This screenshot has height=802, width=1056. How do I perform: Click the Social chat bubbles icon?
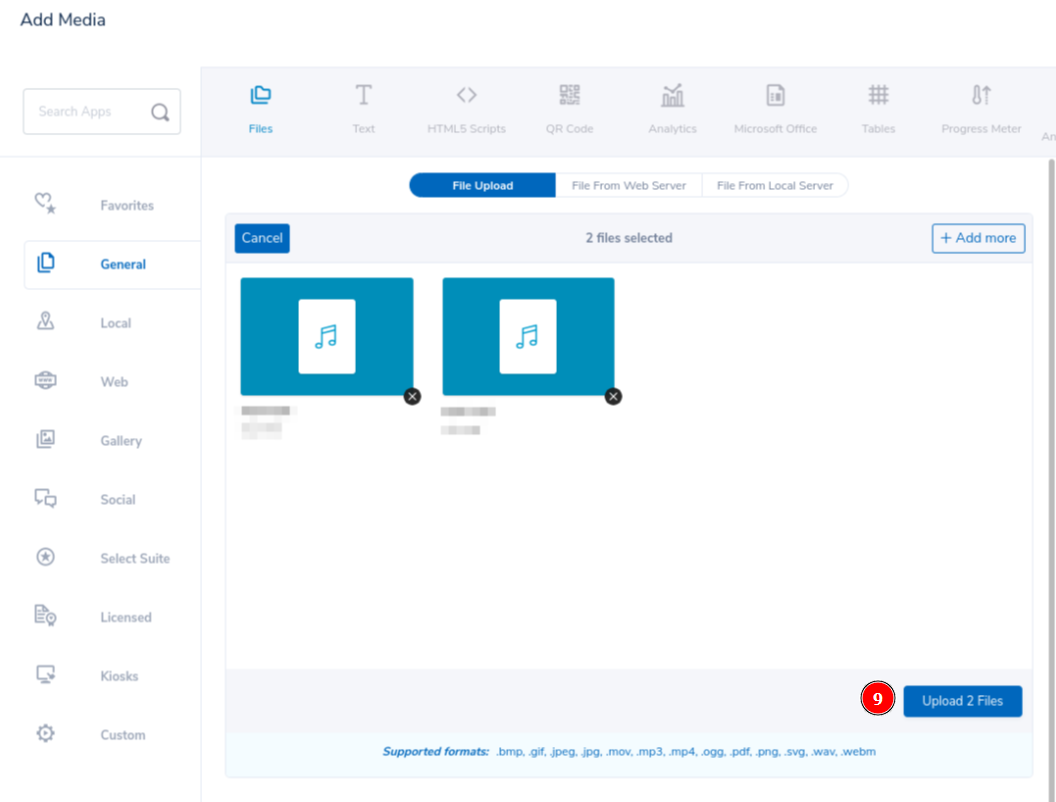point(45,498)
